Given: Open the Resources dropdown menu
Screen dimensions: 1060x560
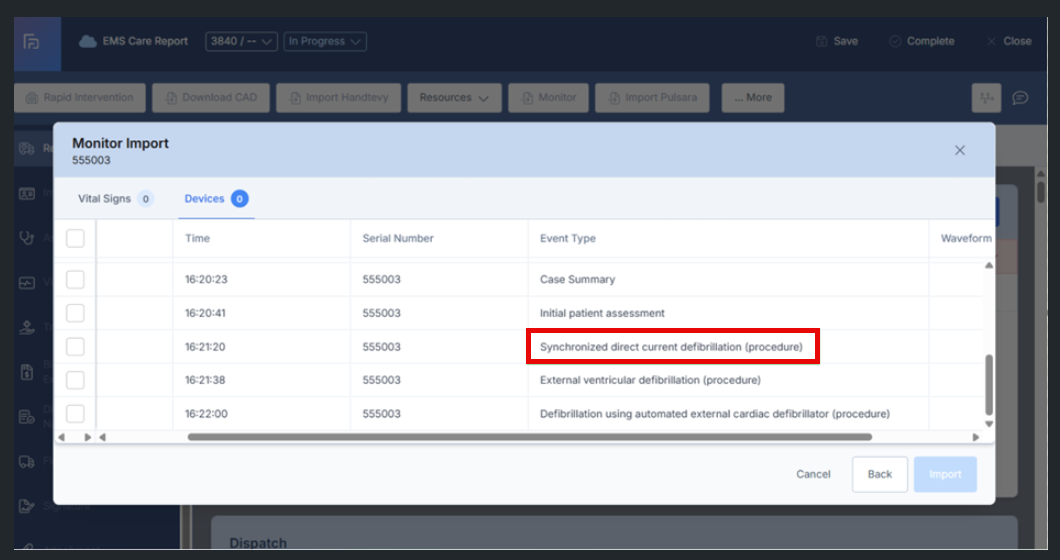Looking at the screenshot, I should (x=453, y=98).
